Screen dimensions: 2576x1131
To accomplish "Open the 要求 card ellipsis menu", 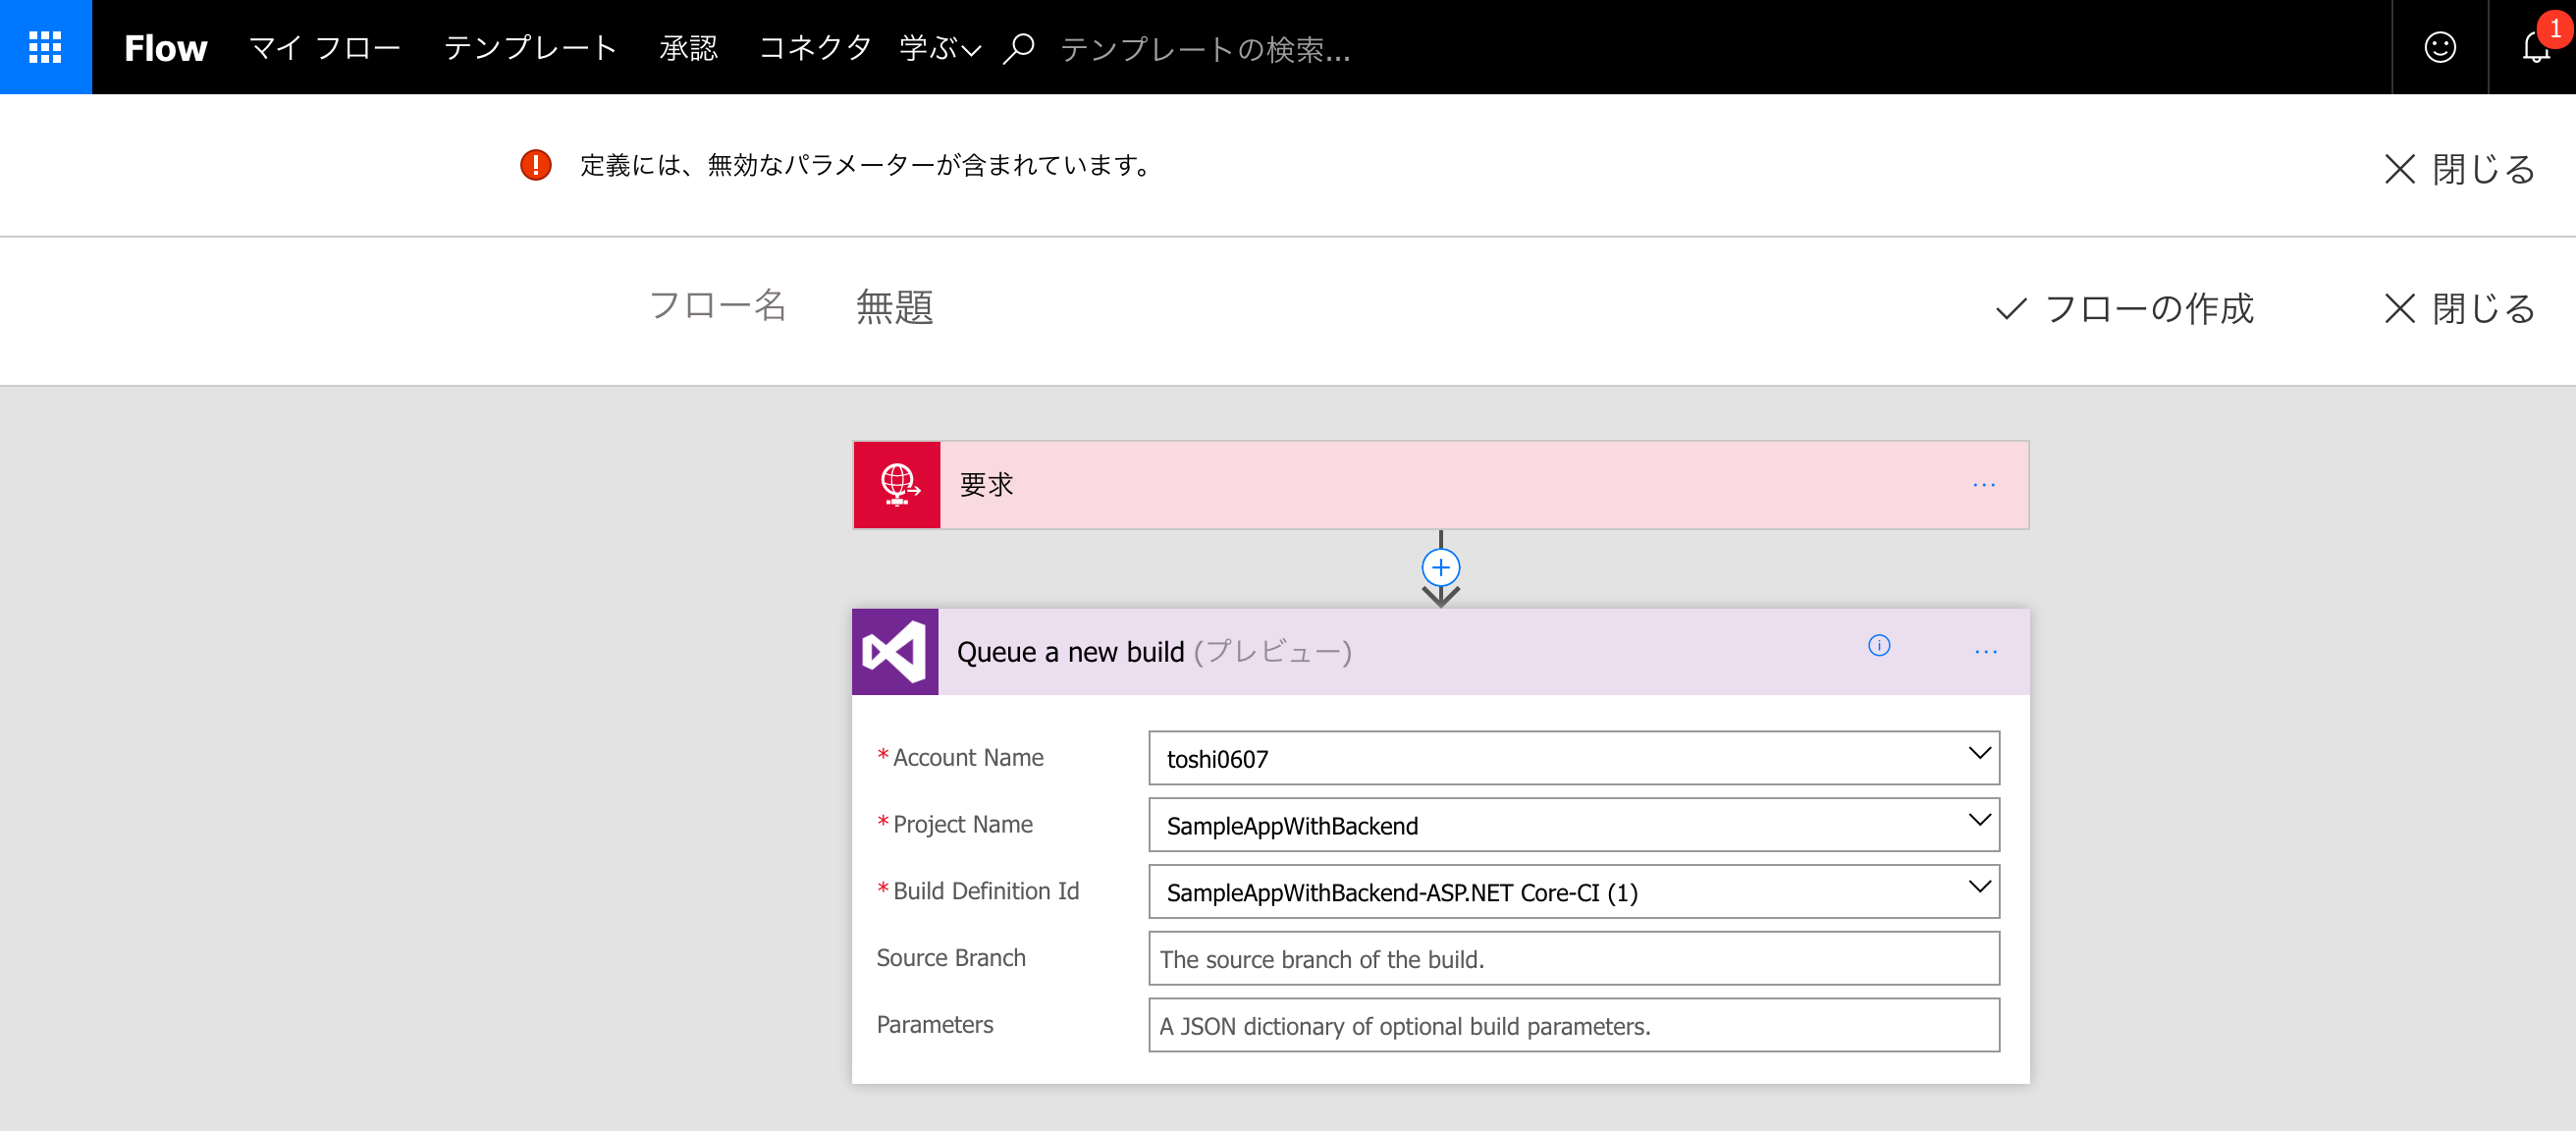I will tap(1984, 486).
